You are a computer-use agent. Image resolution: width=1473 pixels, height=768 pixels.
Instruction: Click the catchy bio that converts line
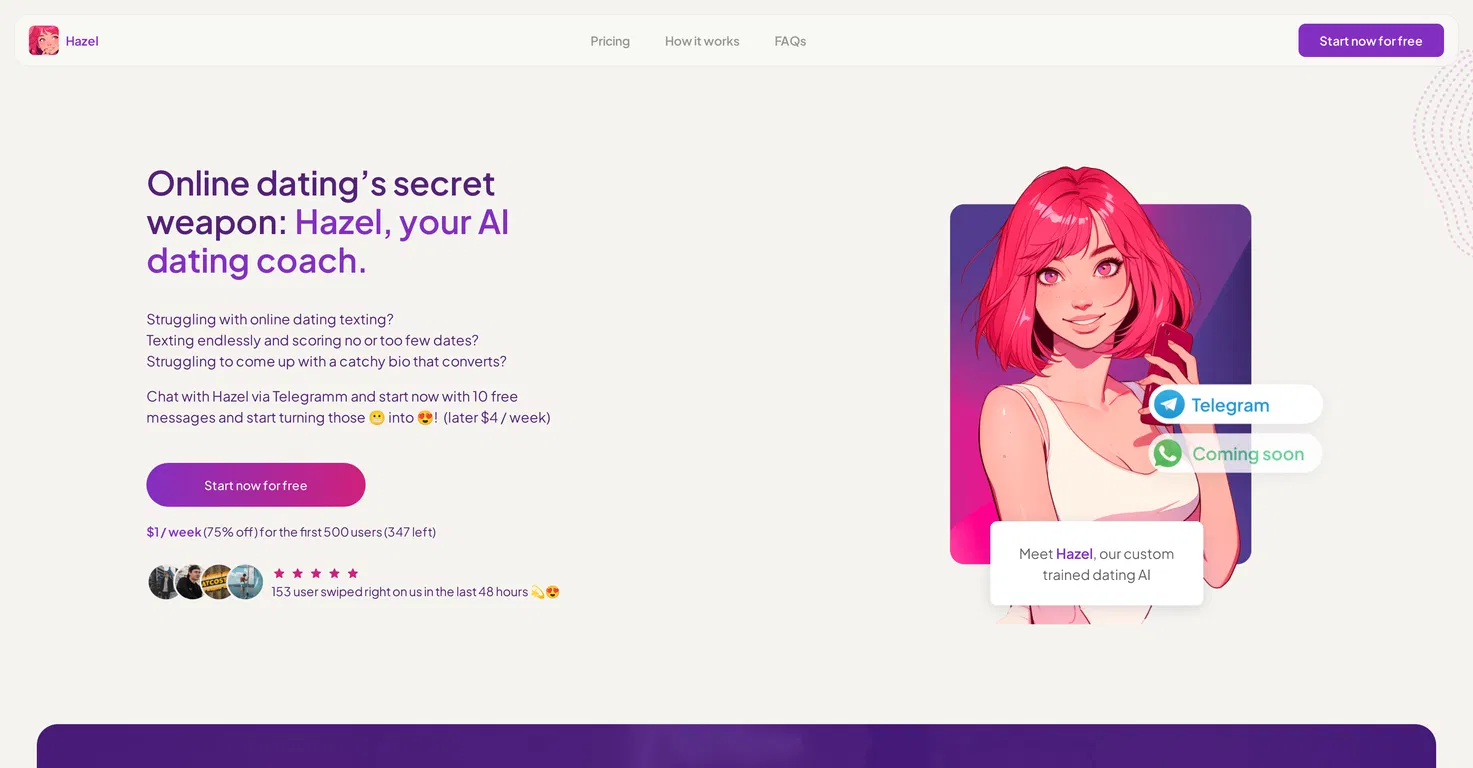point(327,361)
